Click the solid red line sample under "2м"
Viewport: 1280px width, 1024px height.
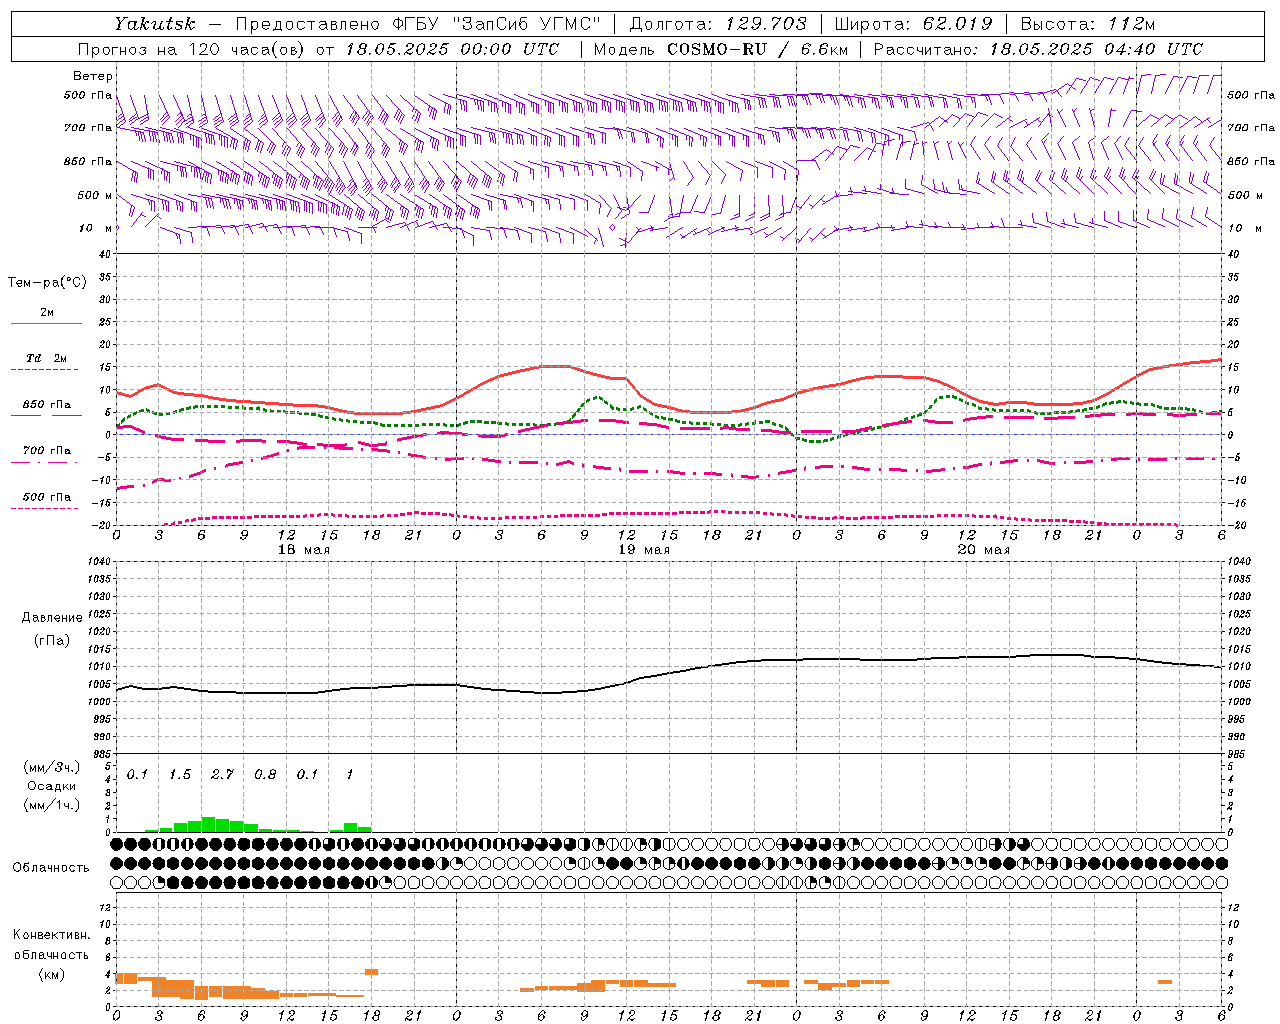click(46, 324)
